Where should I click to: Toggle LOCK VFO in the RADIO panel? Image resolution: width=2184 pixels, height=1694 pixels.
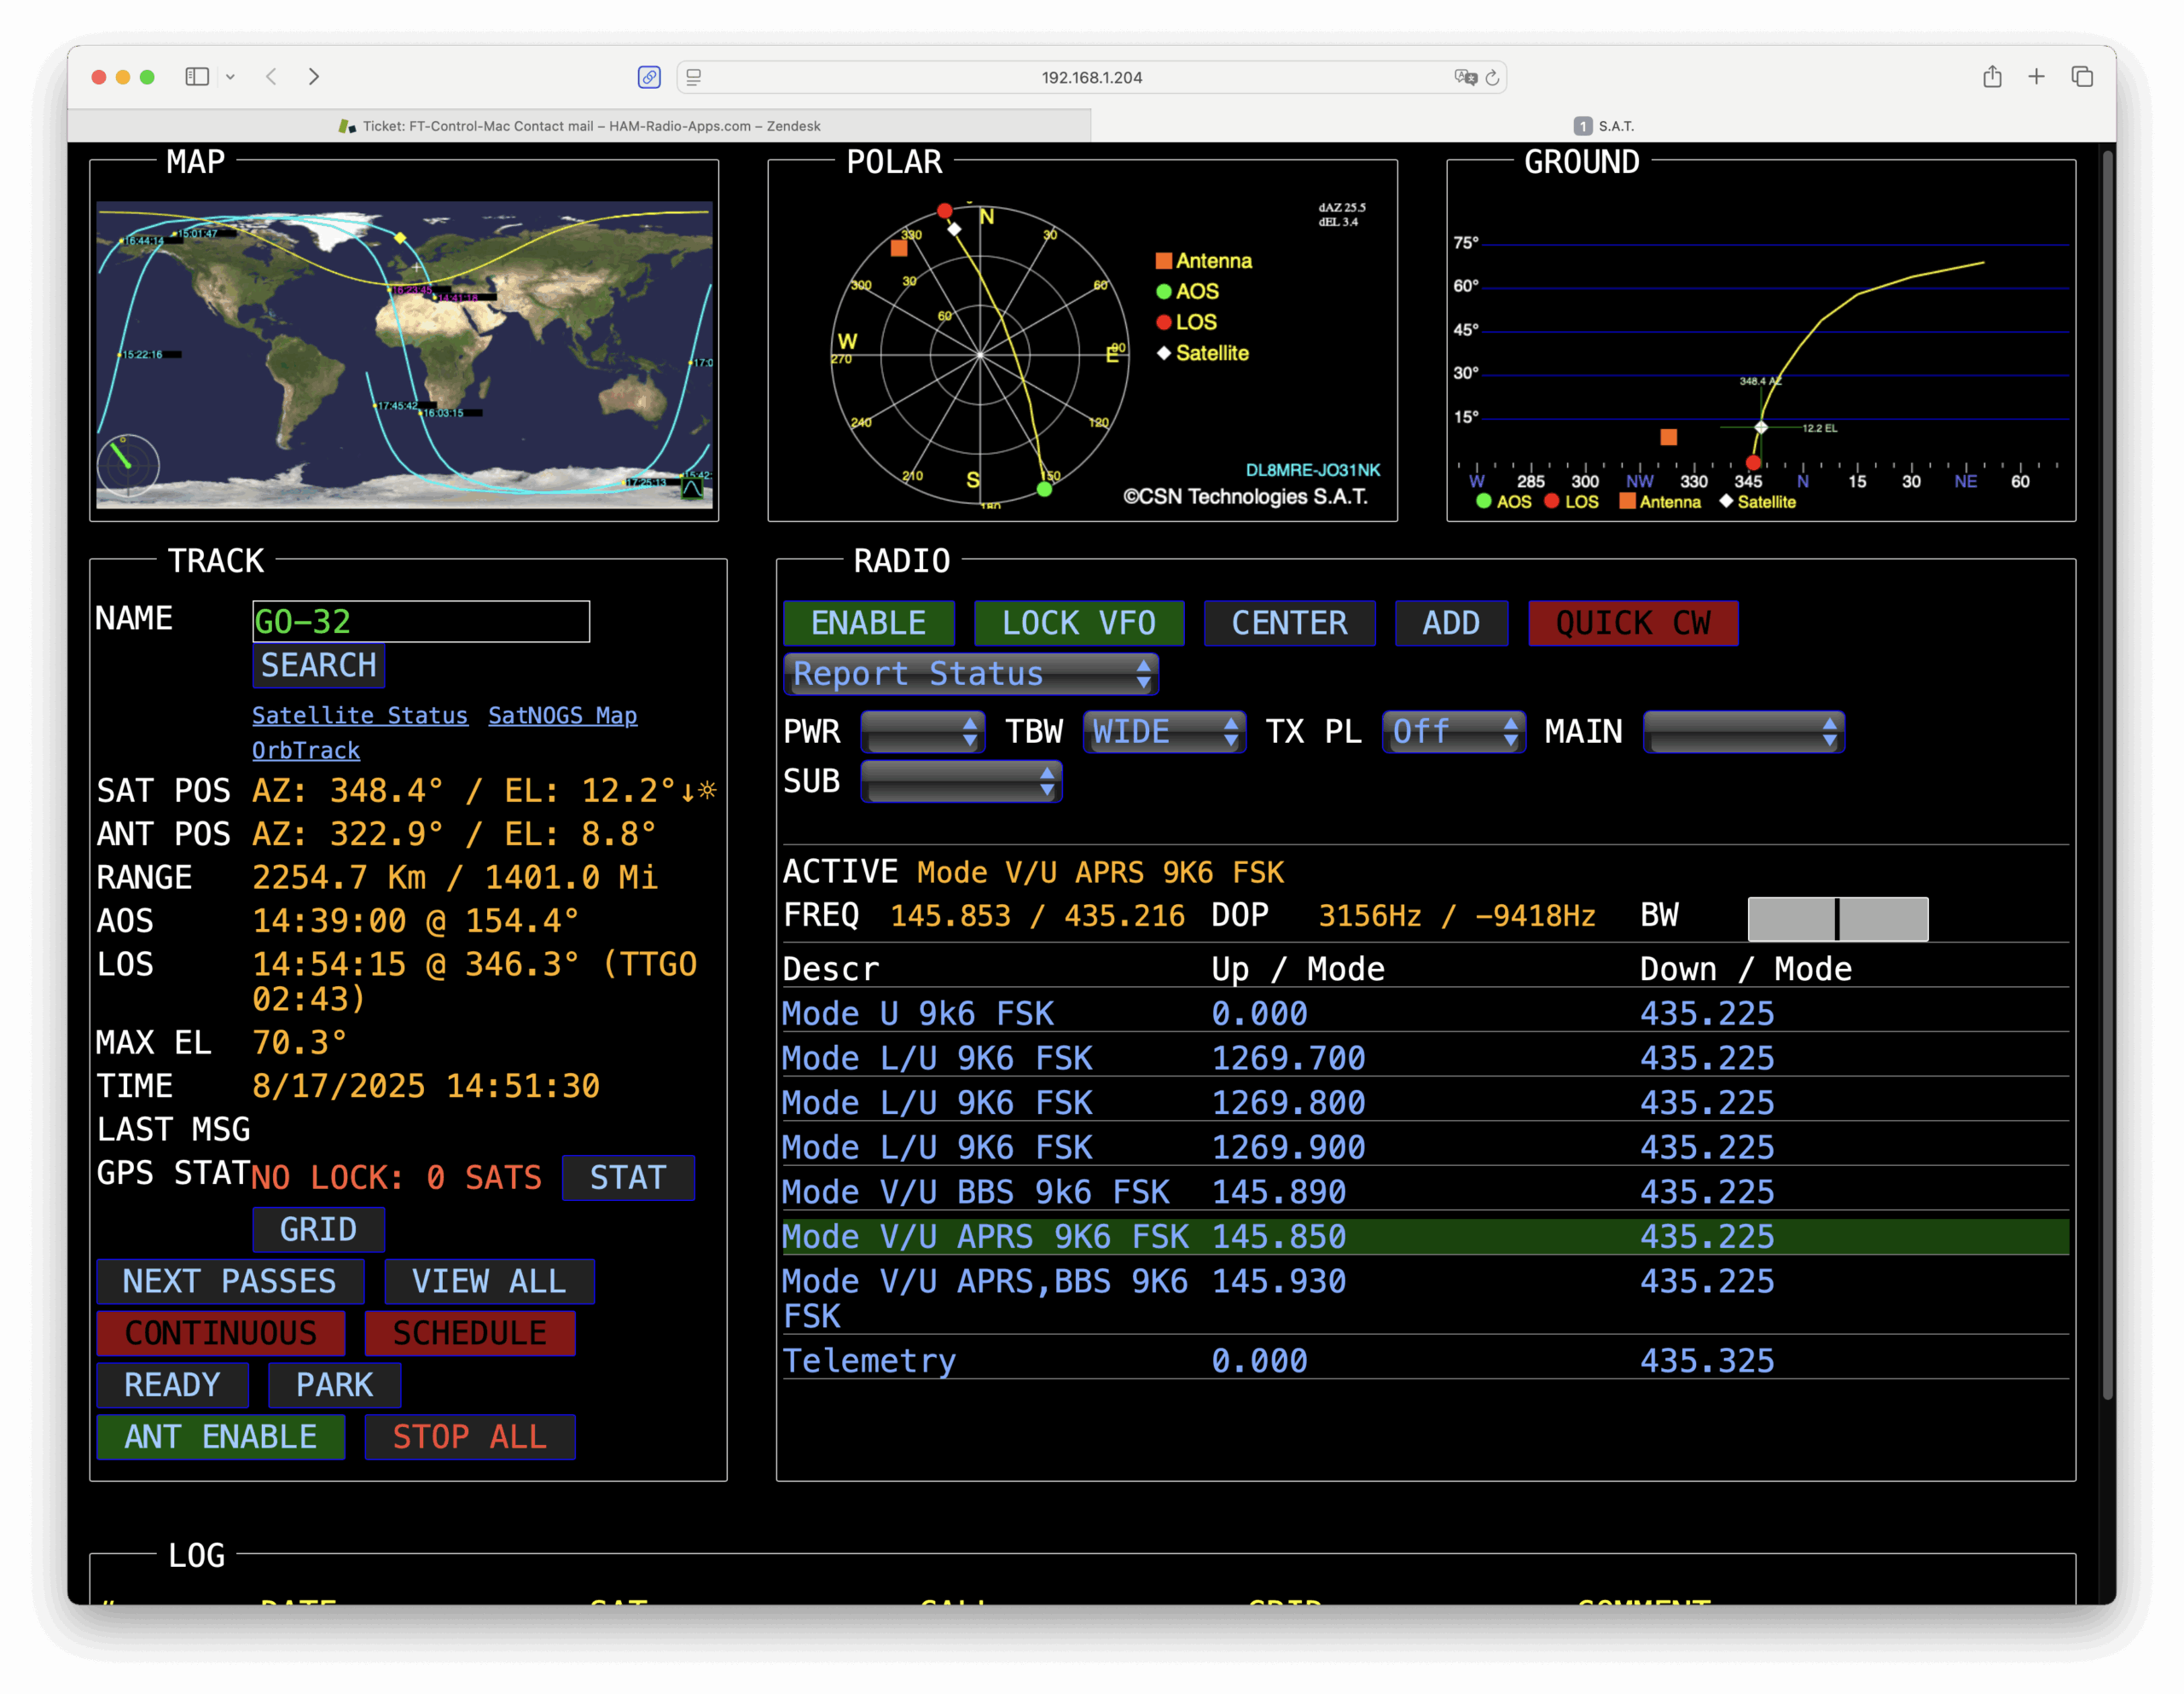[1079, 623]
